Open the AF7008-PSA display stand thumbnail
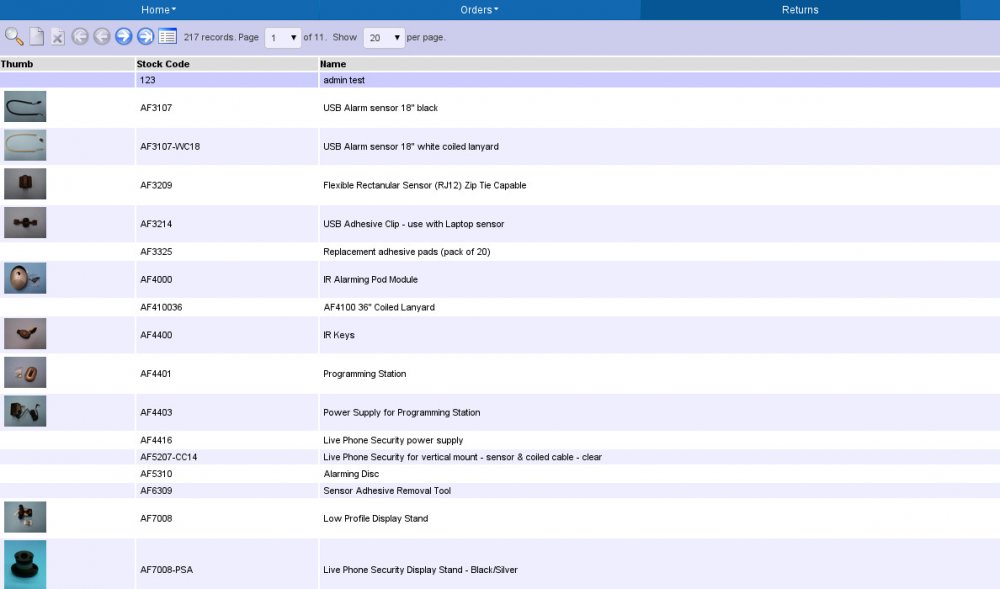 (25, 565)
